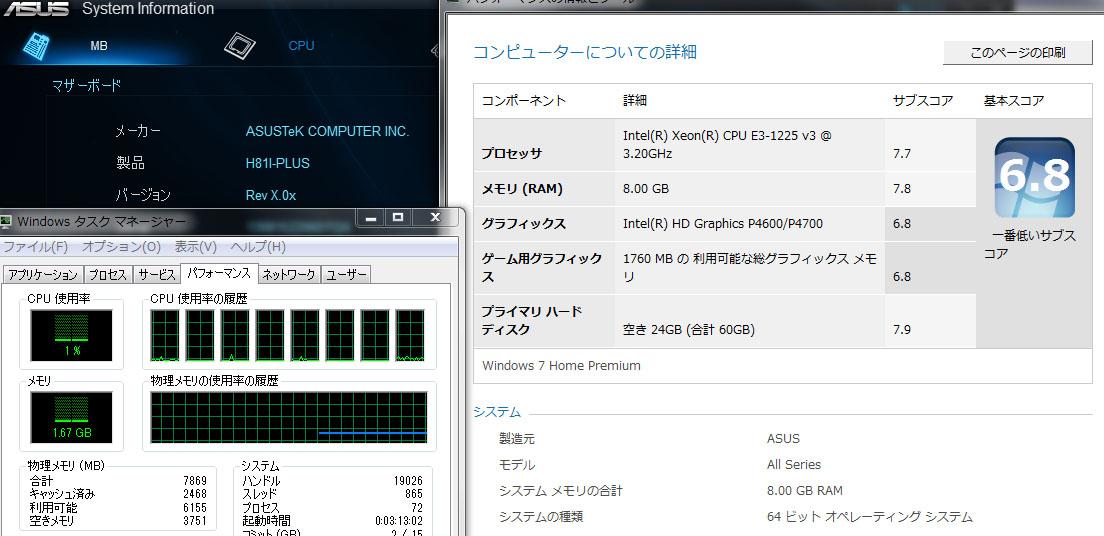Click the 物理メモリの使用率の履歴 graph
The width and height of the screenshot is (1104, 536).
289,418
